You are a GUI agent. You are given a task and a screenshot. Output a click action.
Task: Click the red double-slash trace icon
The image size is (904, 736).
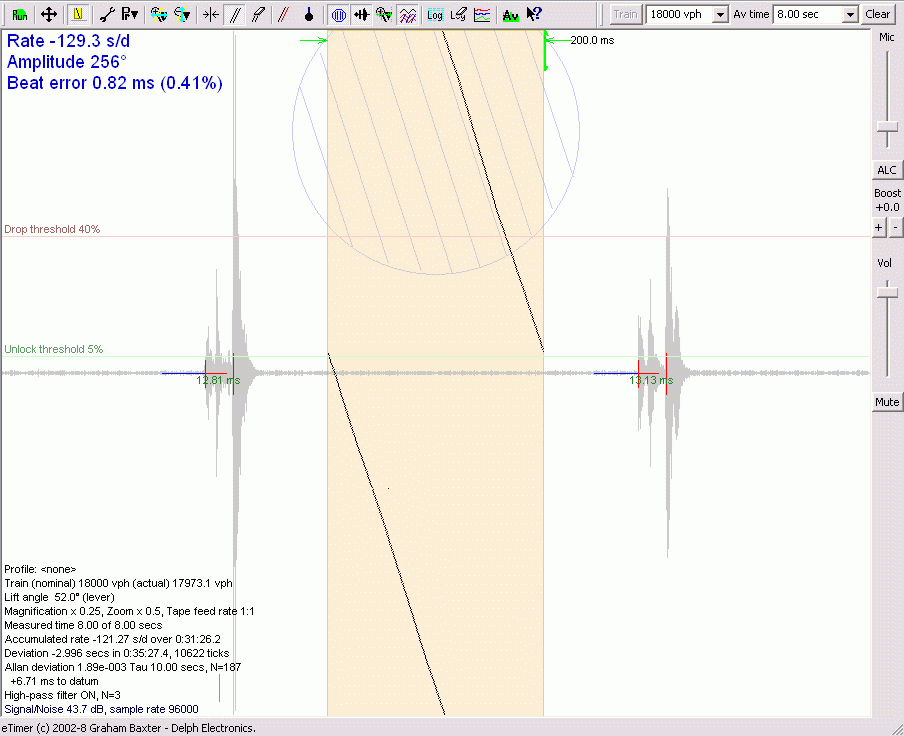tap(284, 15)
